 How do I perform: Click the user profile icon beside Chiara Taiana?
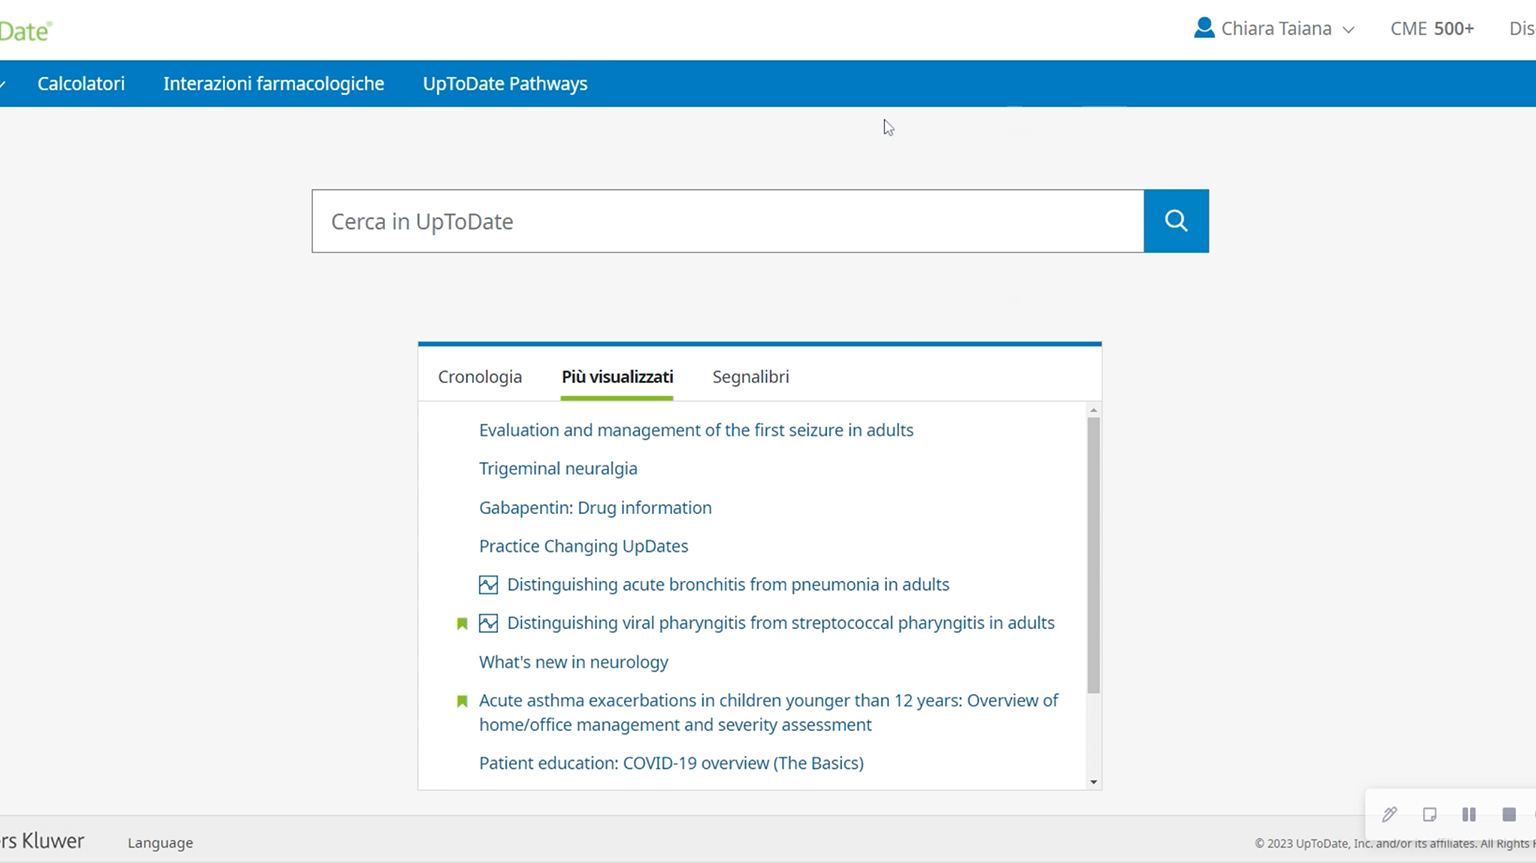point(1204,28)
